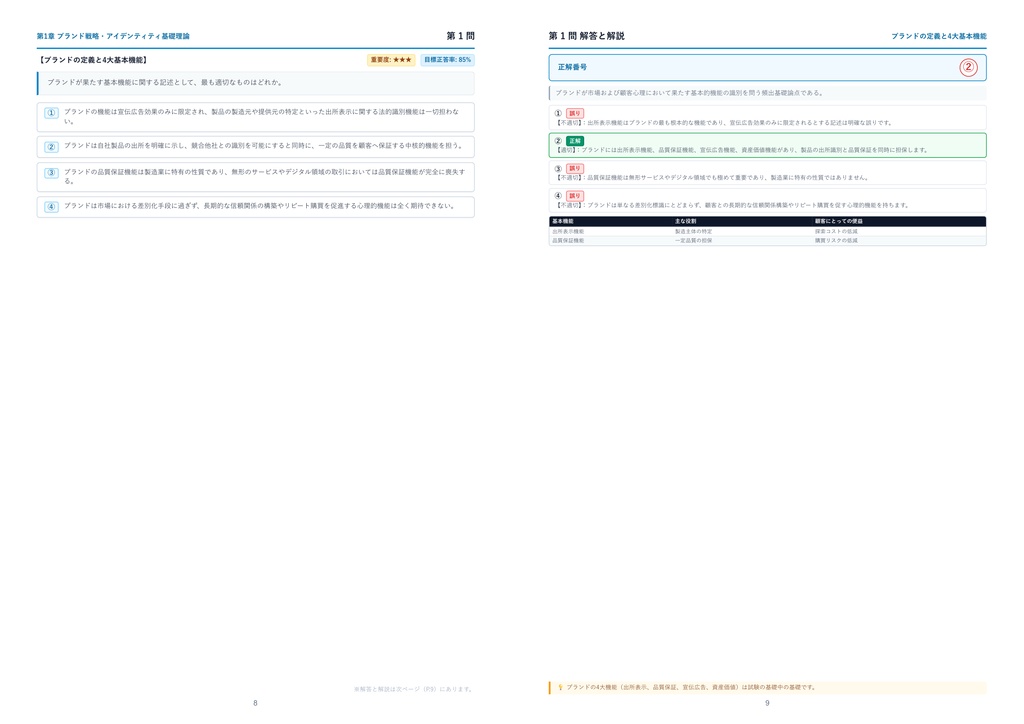Click the summary line 'ブランドが市場および顧客心理において…'
This screenshot has height=724, width=1024.
click(689, 93)
